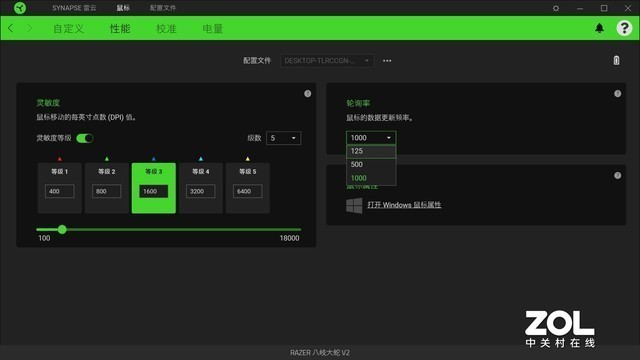Image resolution: width=640 pixels, height=360 pixels.
Task: Switch to the 鼠标 top tab
Action: pos(123,8)
